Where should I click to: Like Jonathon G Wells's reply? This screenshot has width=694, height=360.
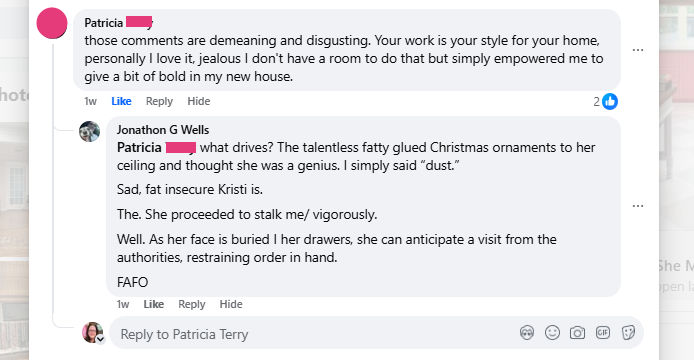pyautogui.click(x=154, y=304)
